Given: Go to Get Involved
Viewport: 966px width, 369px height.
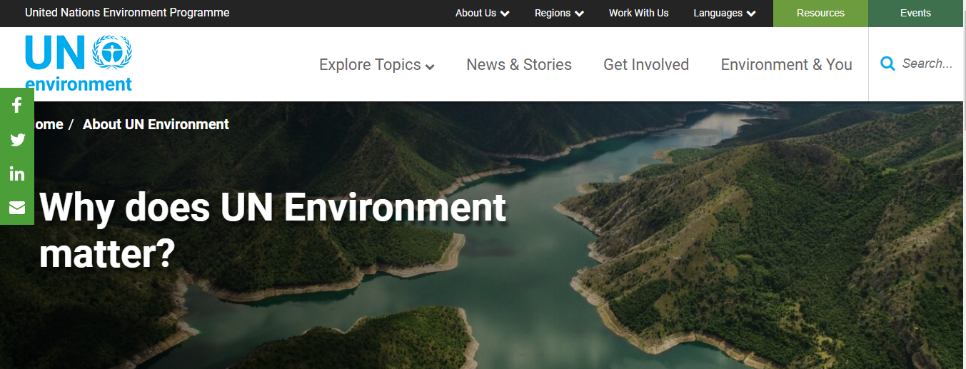Looking at the screenshot, I should 646,65.
